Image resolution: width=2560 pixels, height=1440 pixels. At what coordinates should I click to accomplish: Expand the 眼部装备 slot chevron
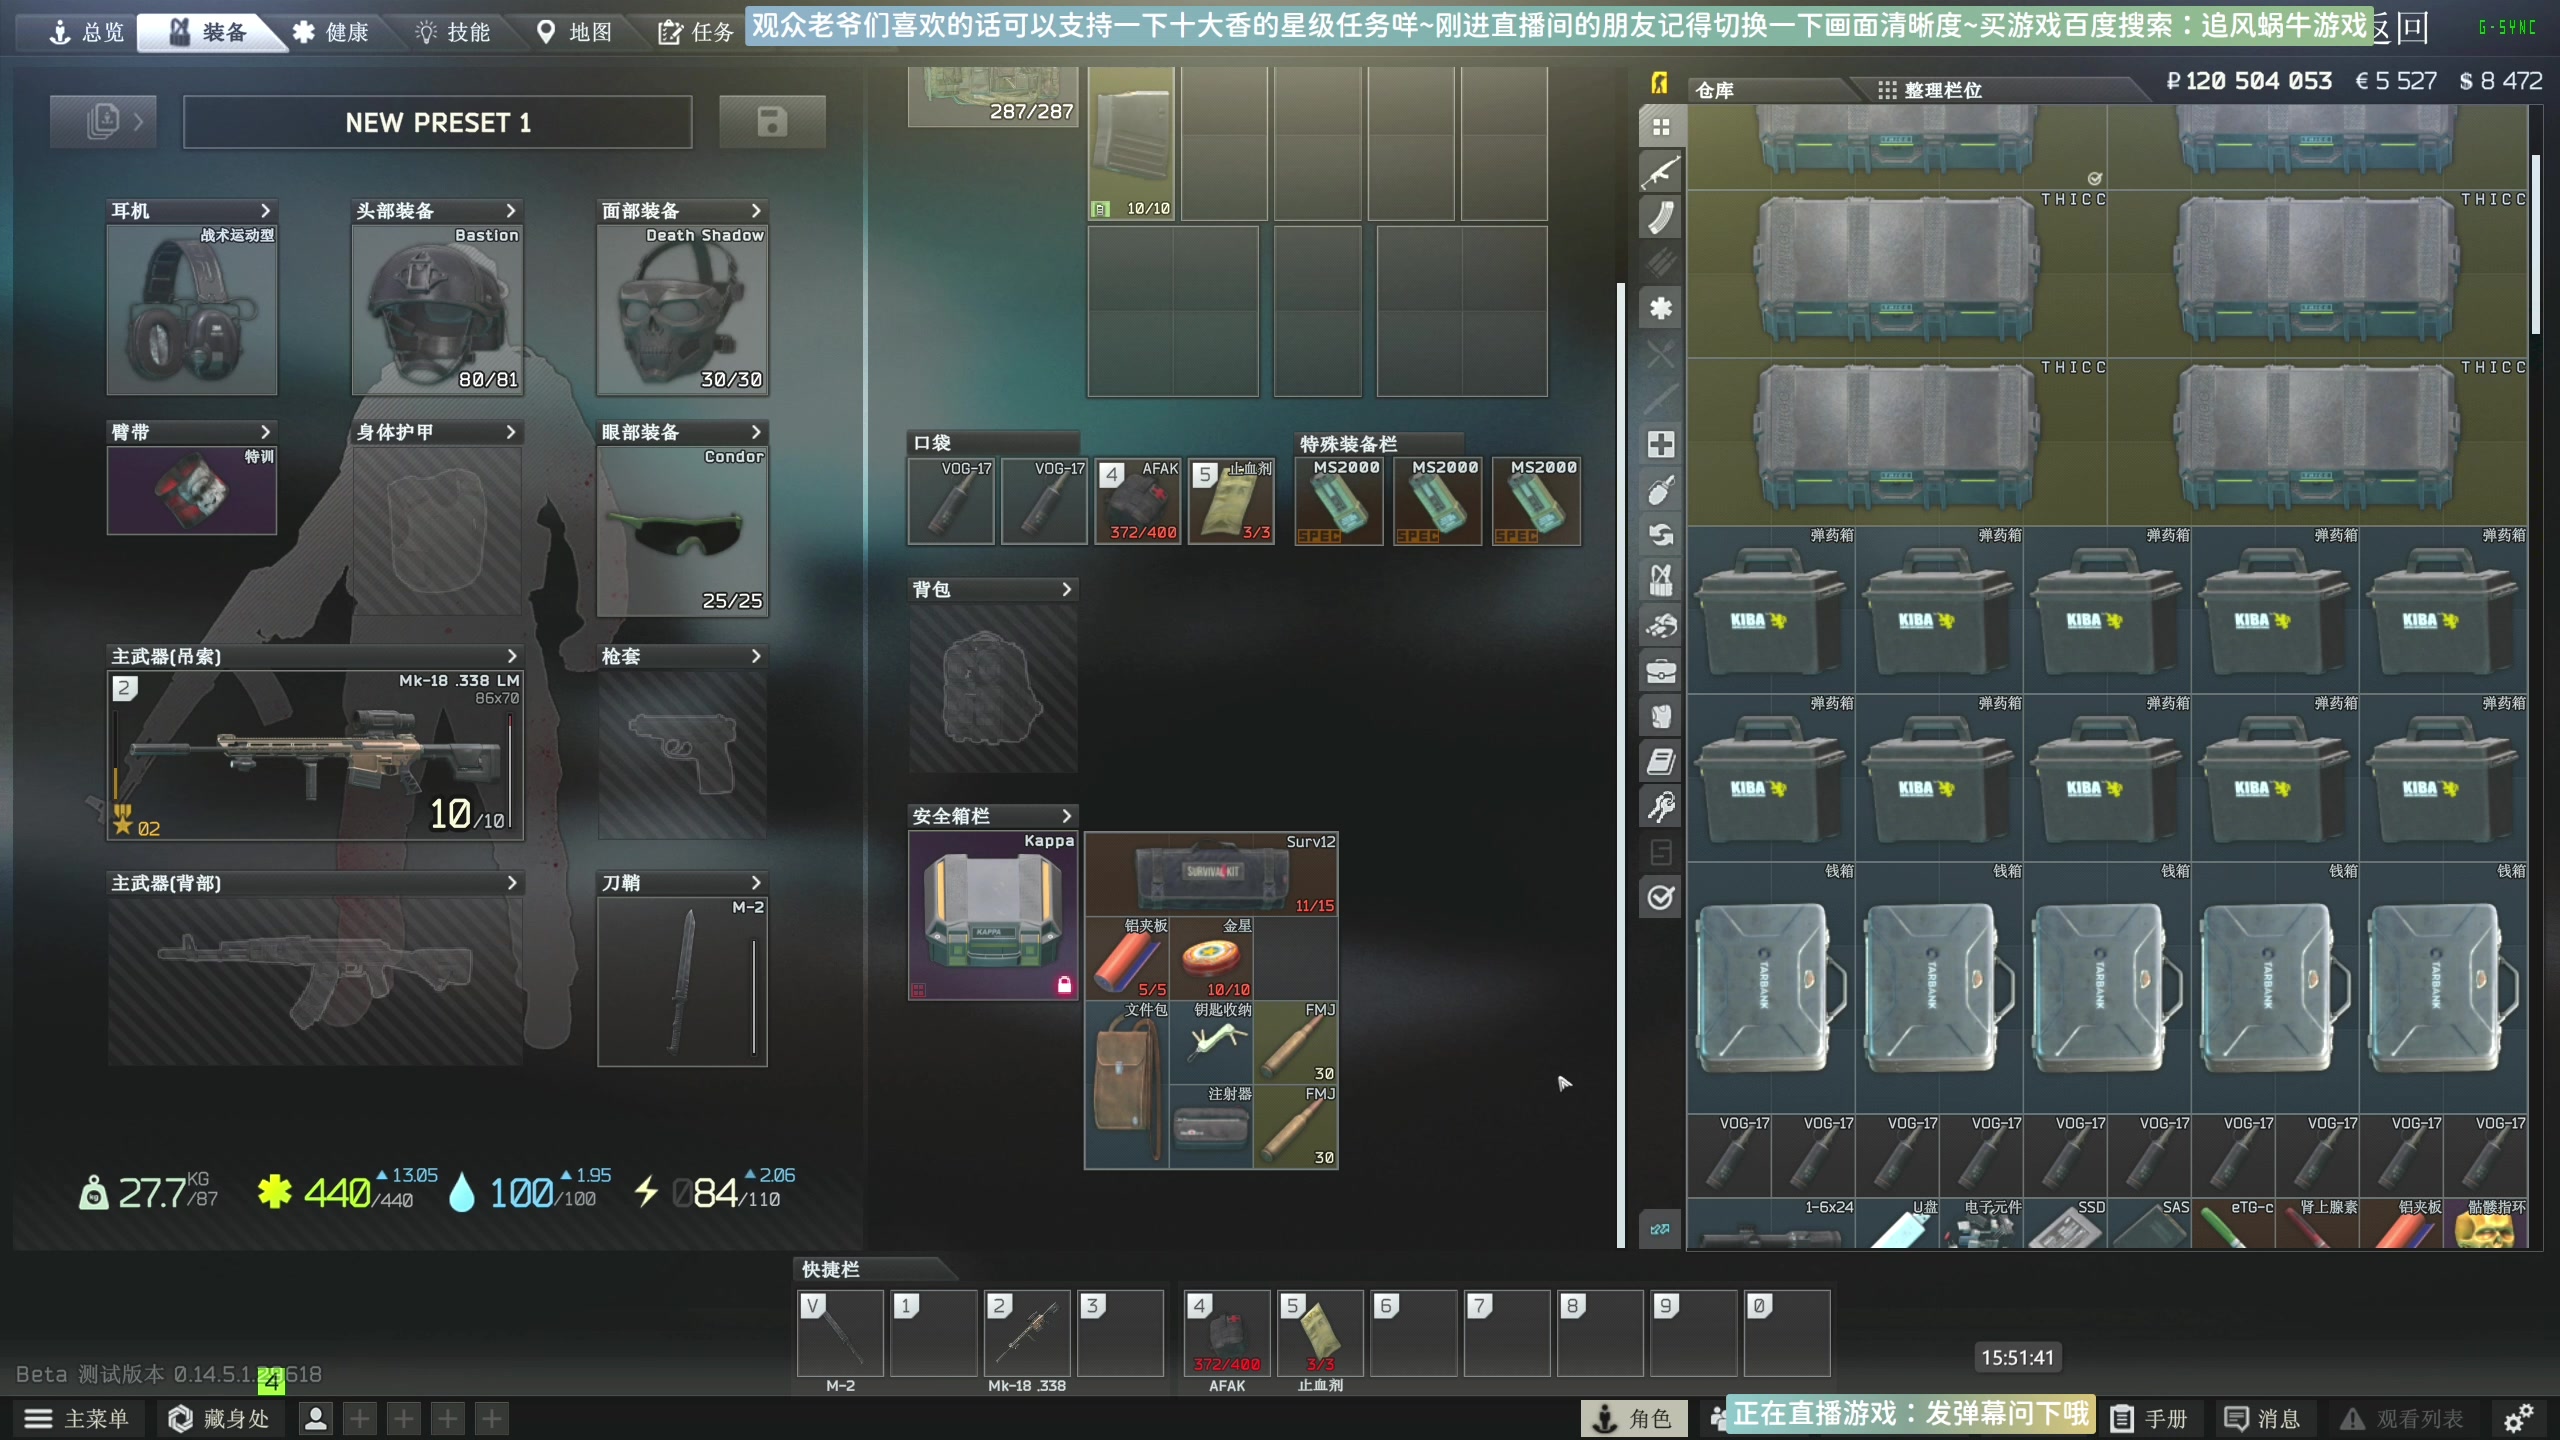point(755,432)
